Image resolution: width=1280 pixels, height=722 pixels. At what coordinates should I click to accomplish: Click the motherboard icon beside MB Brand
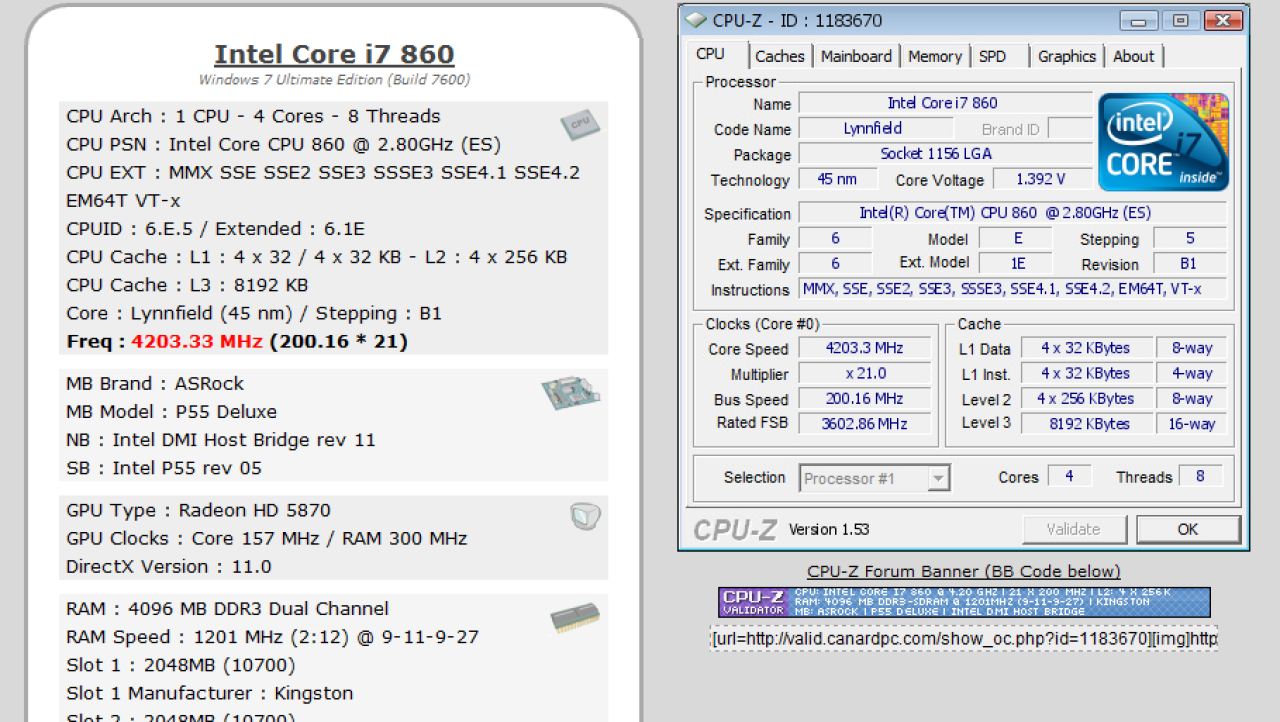point(571,393)
